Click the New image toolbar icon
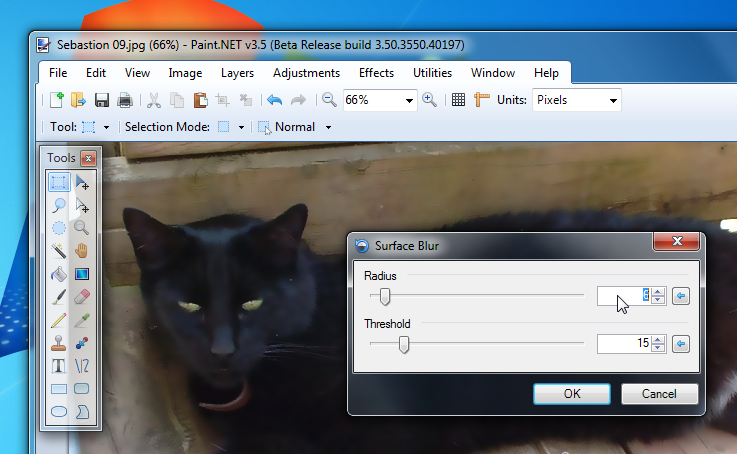737x454 pixels. (56, 100)
